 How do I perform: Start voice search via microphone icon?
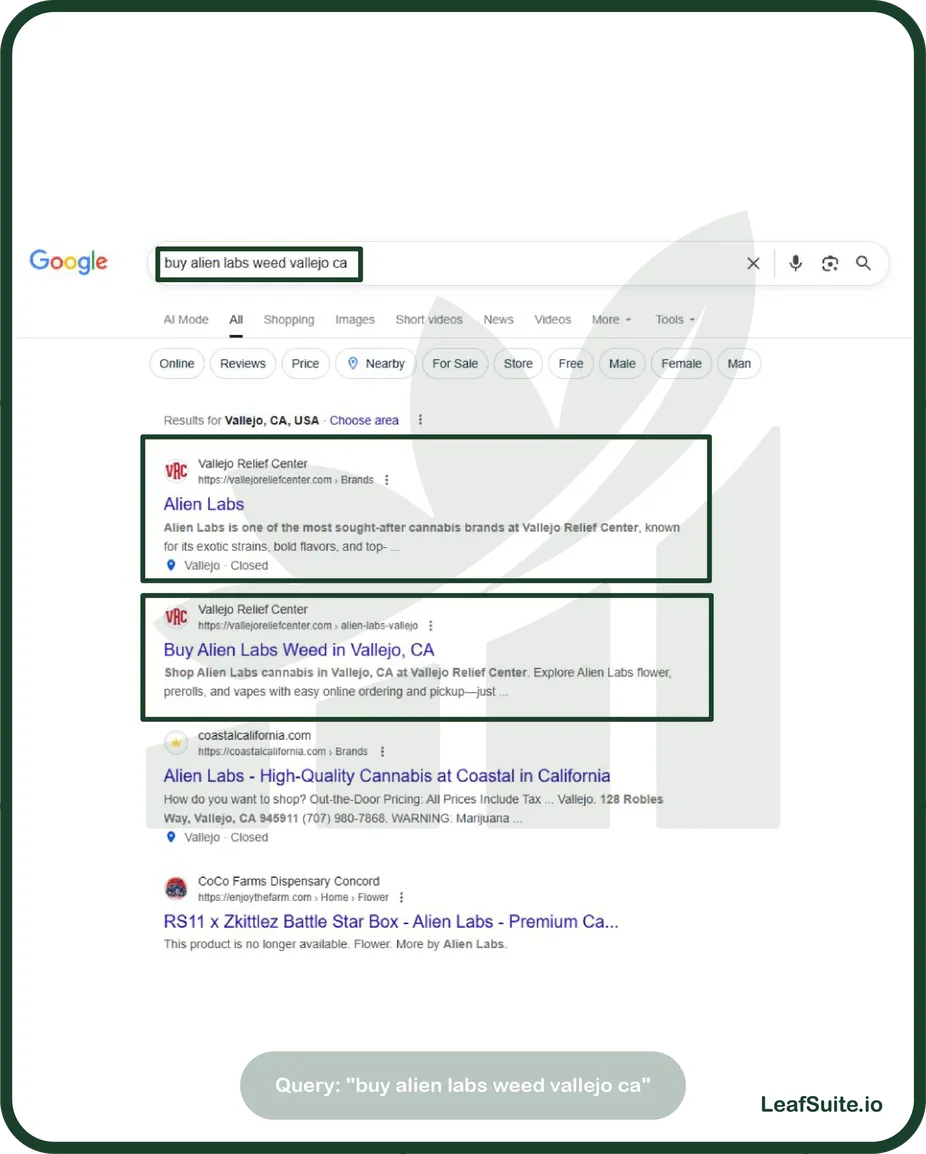click(x=796, y=263)
